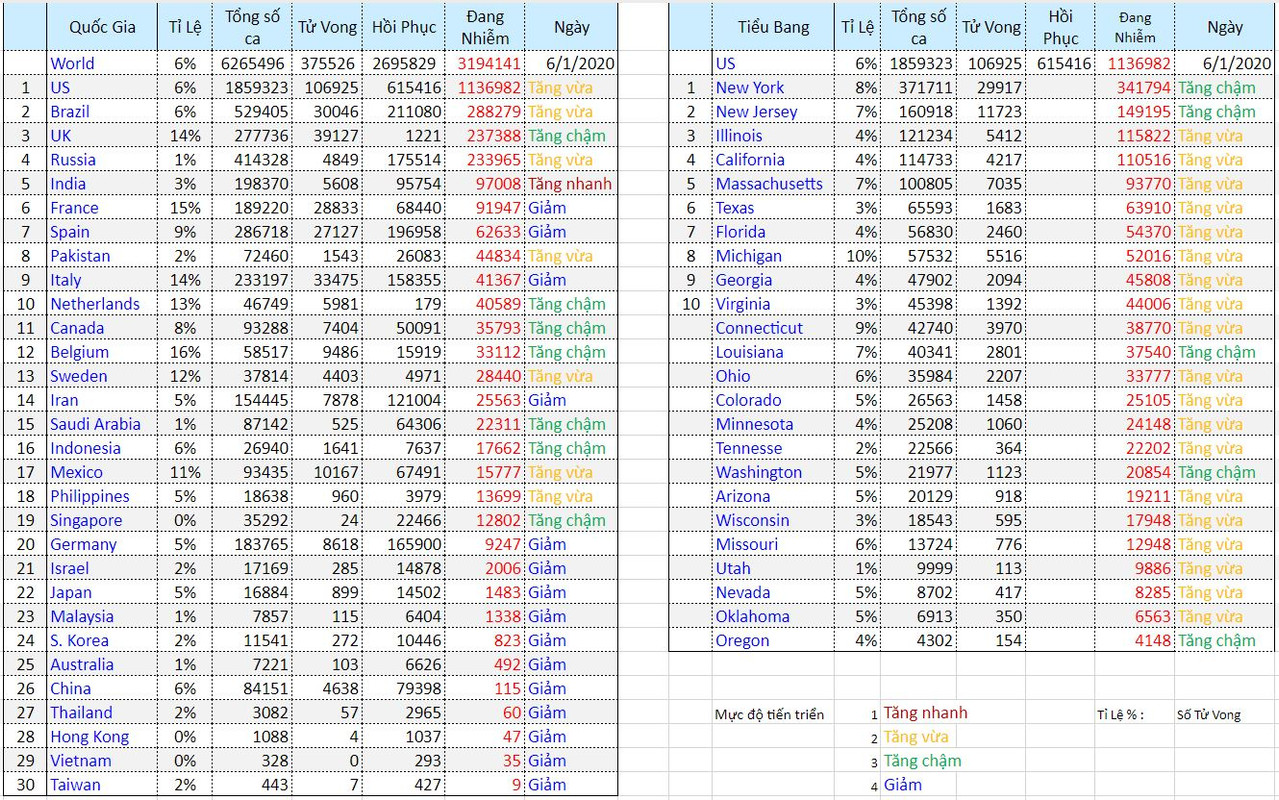1279x800 pixels.
Task: Select the 'Indonesia' country cell
Action: coord(102,448)
